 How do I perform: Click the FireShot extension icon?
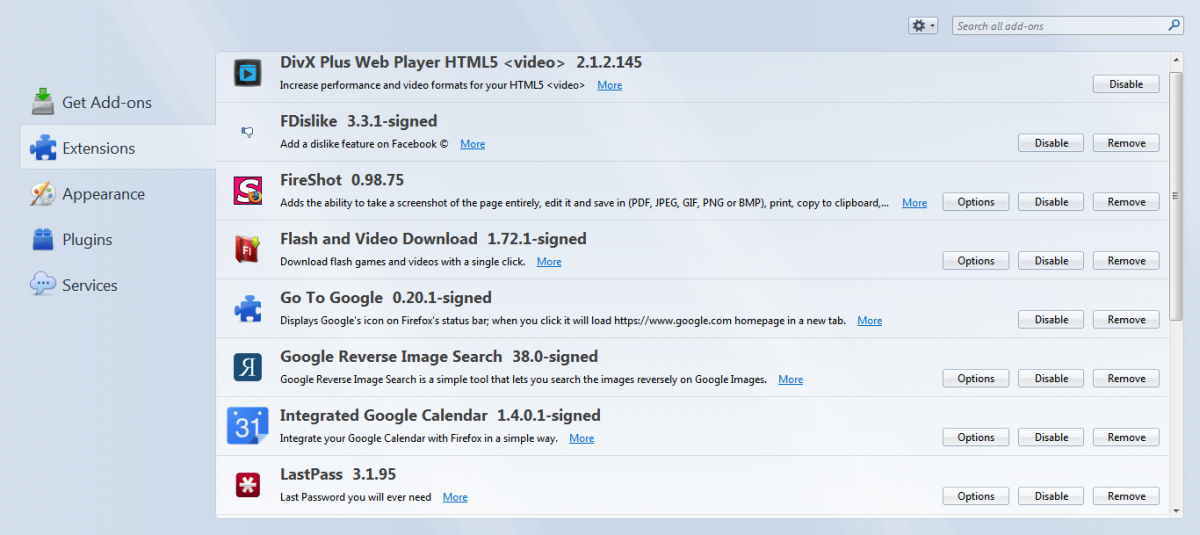click(x=247, y=190)
